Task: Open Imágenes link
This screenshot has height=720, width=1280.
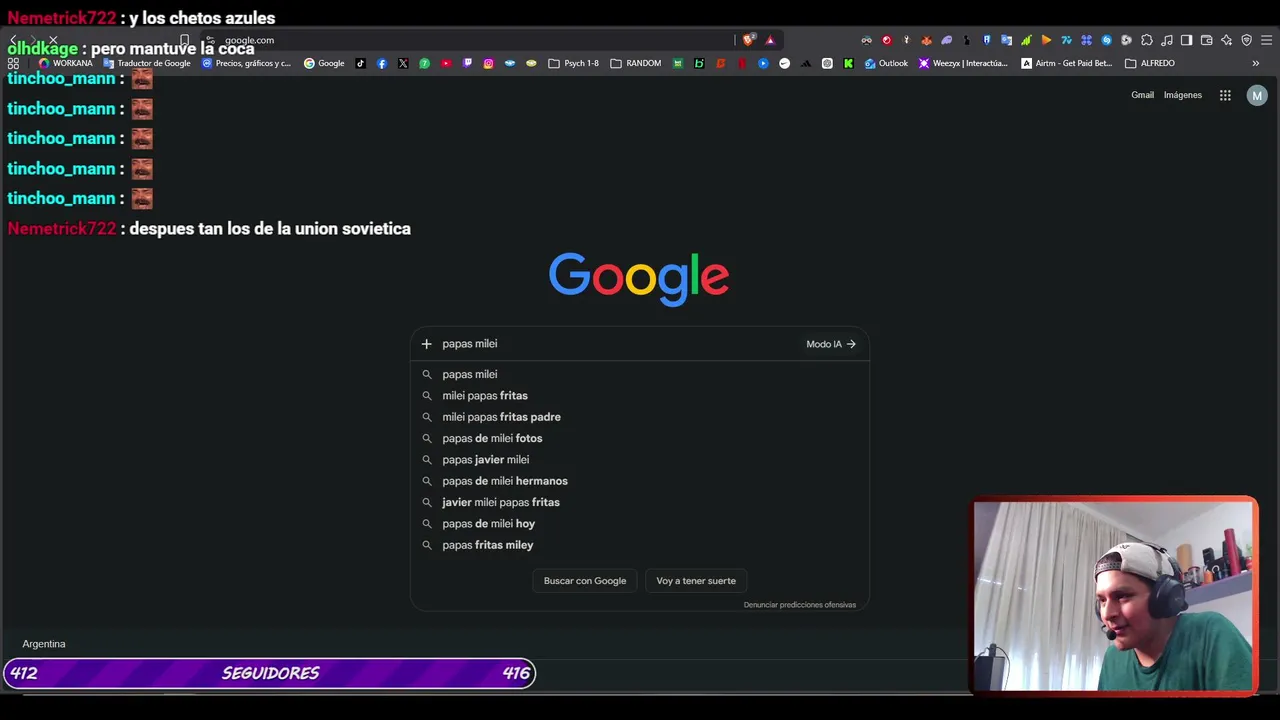Action: [1183, 95]
